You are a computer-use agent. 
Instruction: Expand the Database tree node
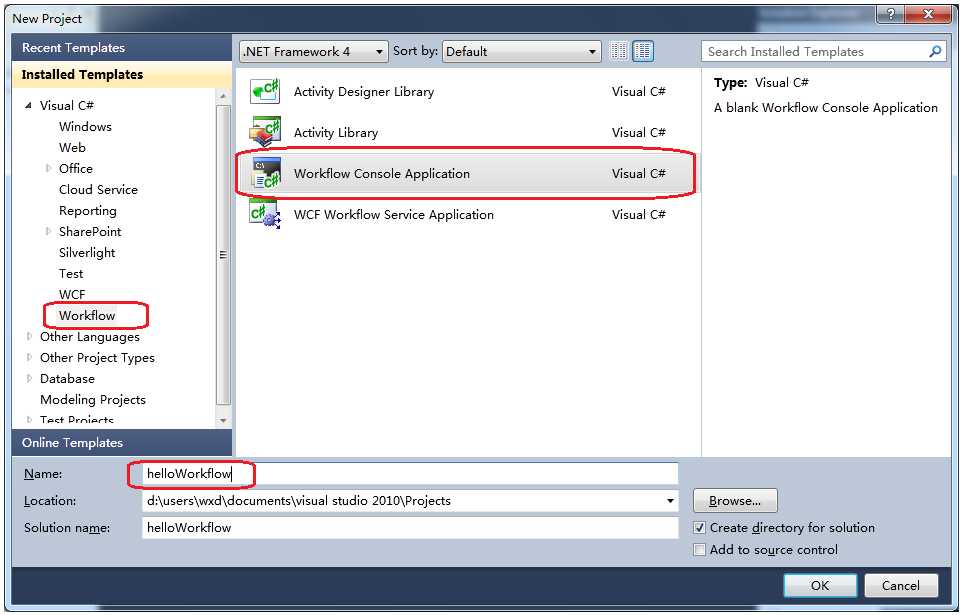point(29,379)
